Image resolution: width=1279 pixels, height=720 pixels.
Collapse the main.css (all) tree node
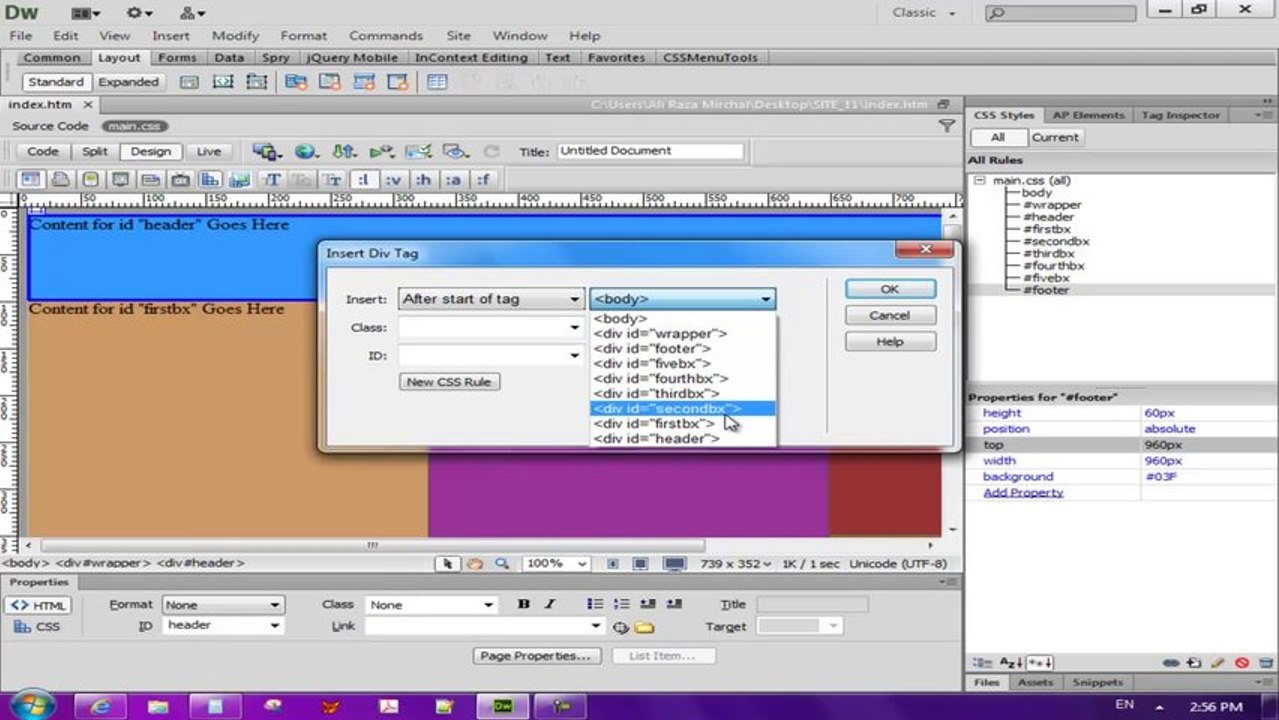pyautogui.click(x=979, y=181)
